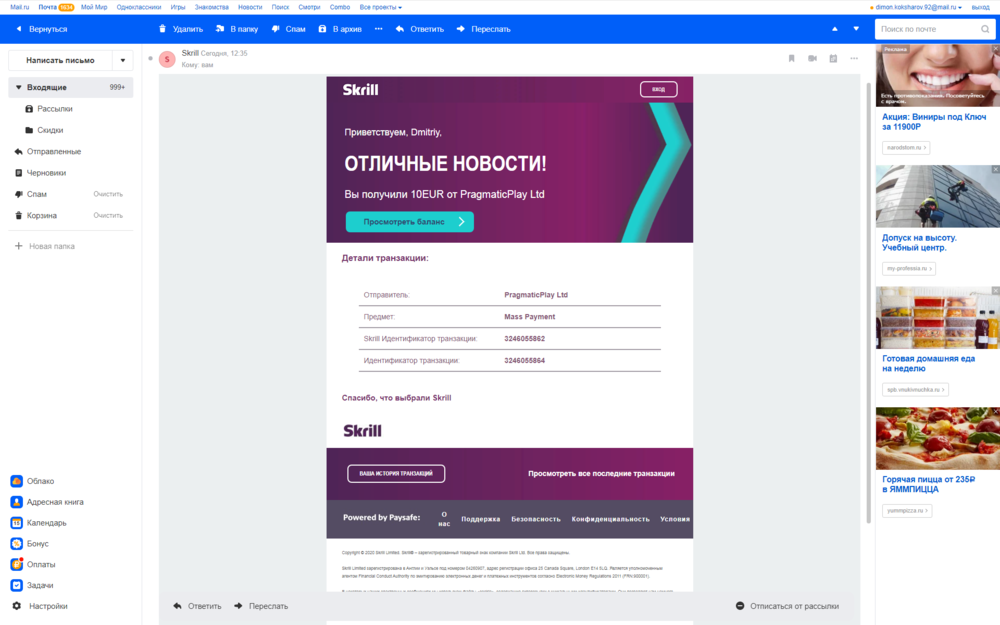
Task: Collapse the Входящие folder
Action: pos(18,87)
